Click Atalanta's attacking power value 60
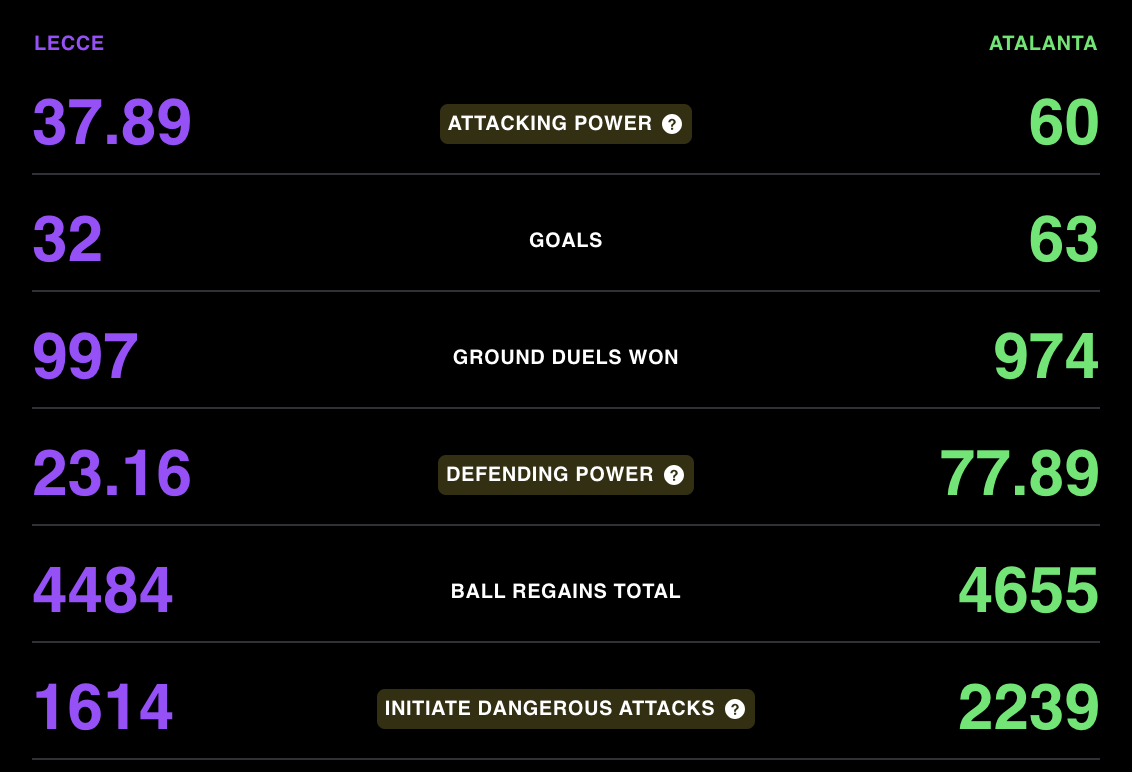The image size is (1132, 772). point(1064,123)
